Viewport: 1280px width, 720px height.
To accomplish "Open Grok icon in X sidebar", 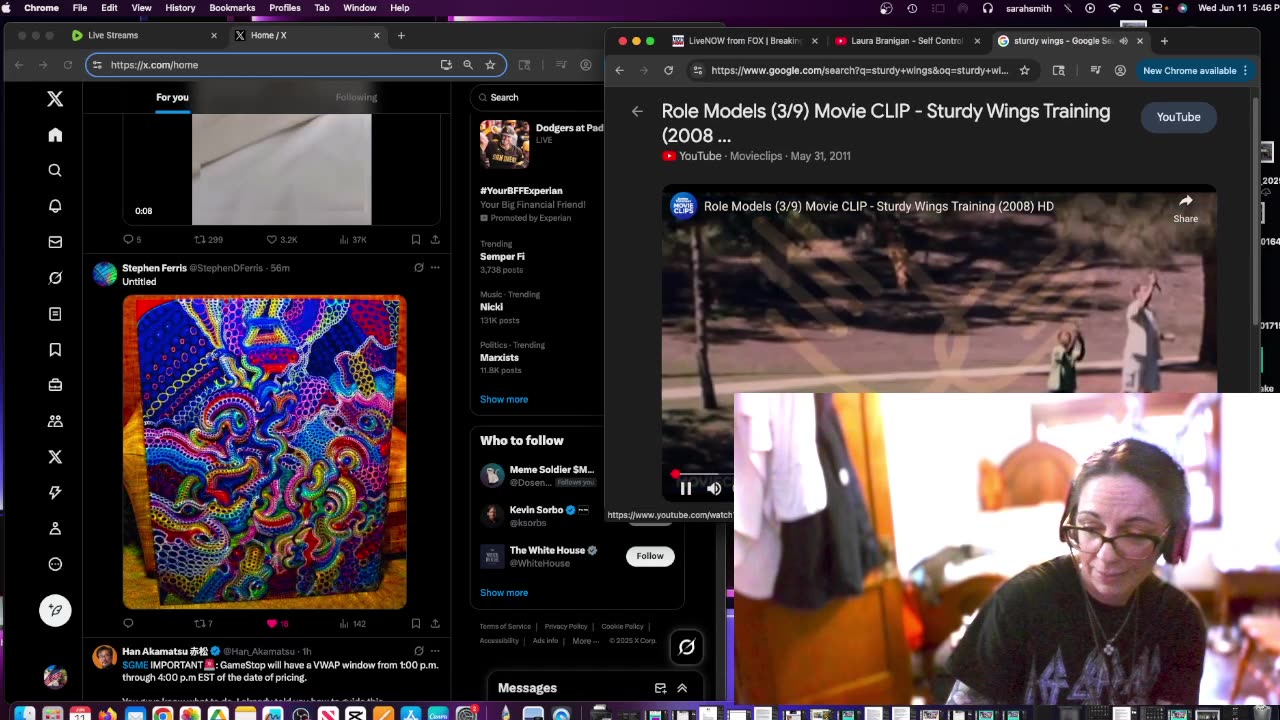I will coord(55,278).
